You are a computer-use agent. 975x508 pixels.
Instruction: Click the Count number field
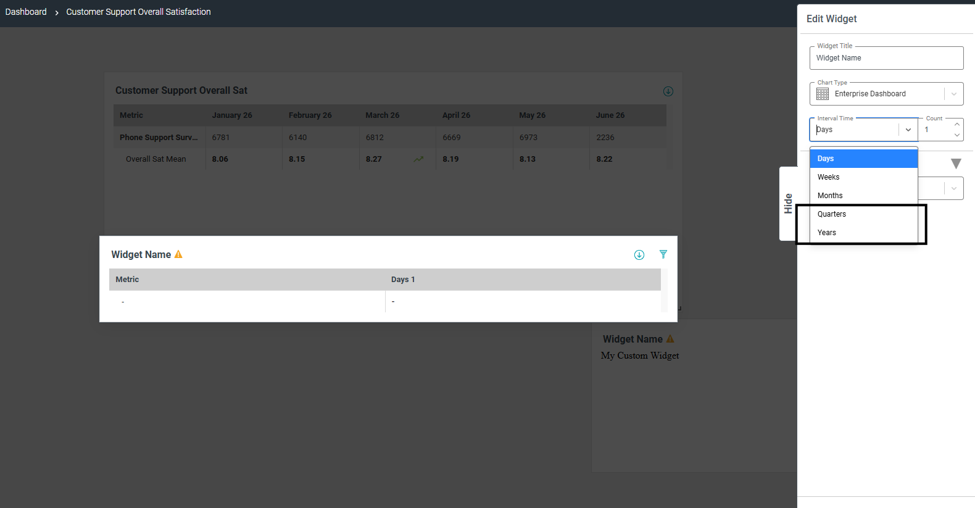coord(936,130)
